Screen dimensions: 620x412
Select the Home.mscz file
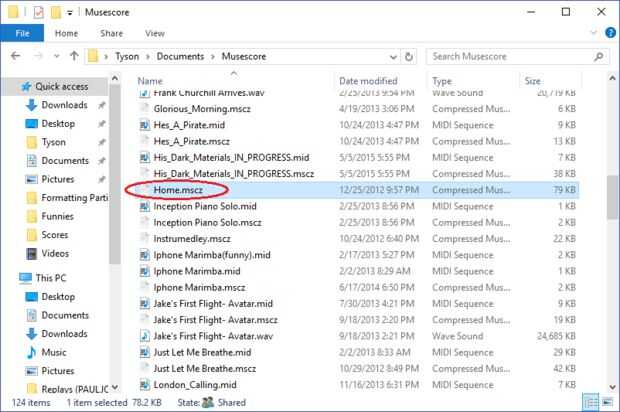pyautogui.click(x=178, y=190)
